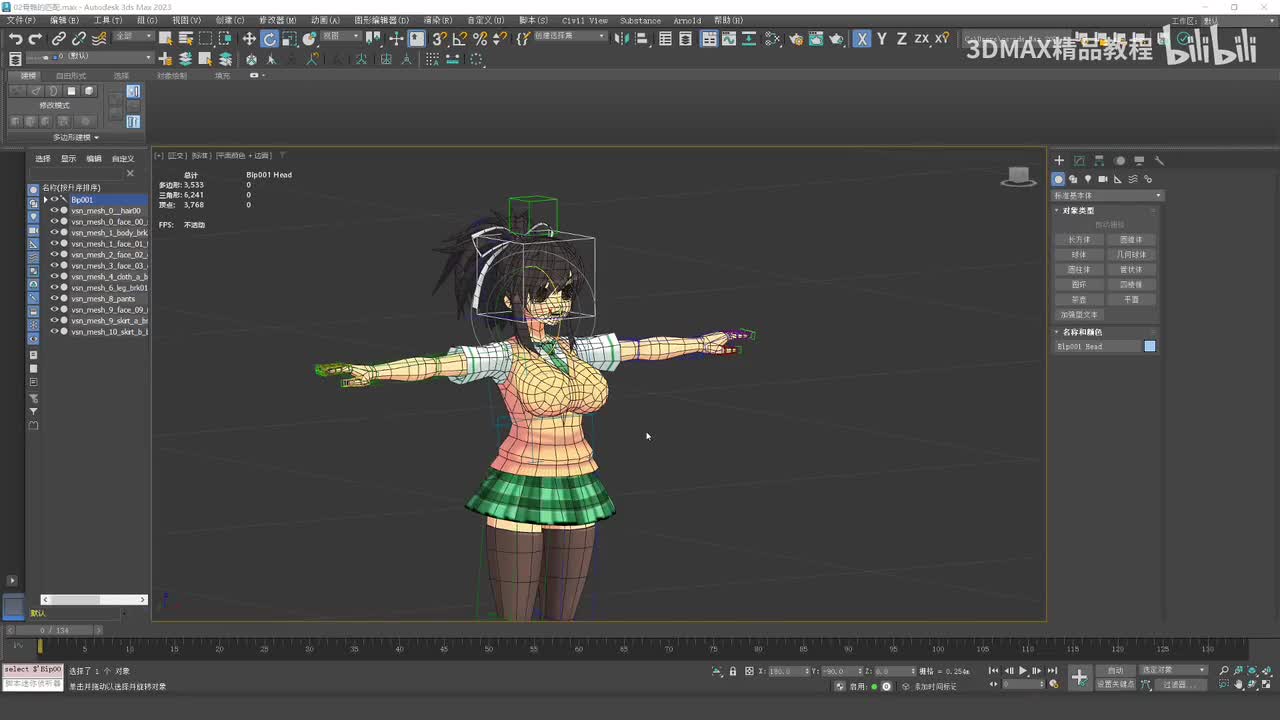Click the Zoom magnifier navigation icon
Screen dimensions: 1280x720
[x=1224, y=671]
